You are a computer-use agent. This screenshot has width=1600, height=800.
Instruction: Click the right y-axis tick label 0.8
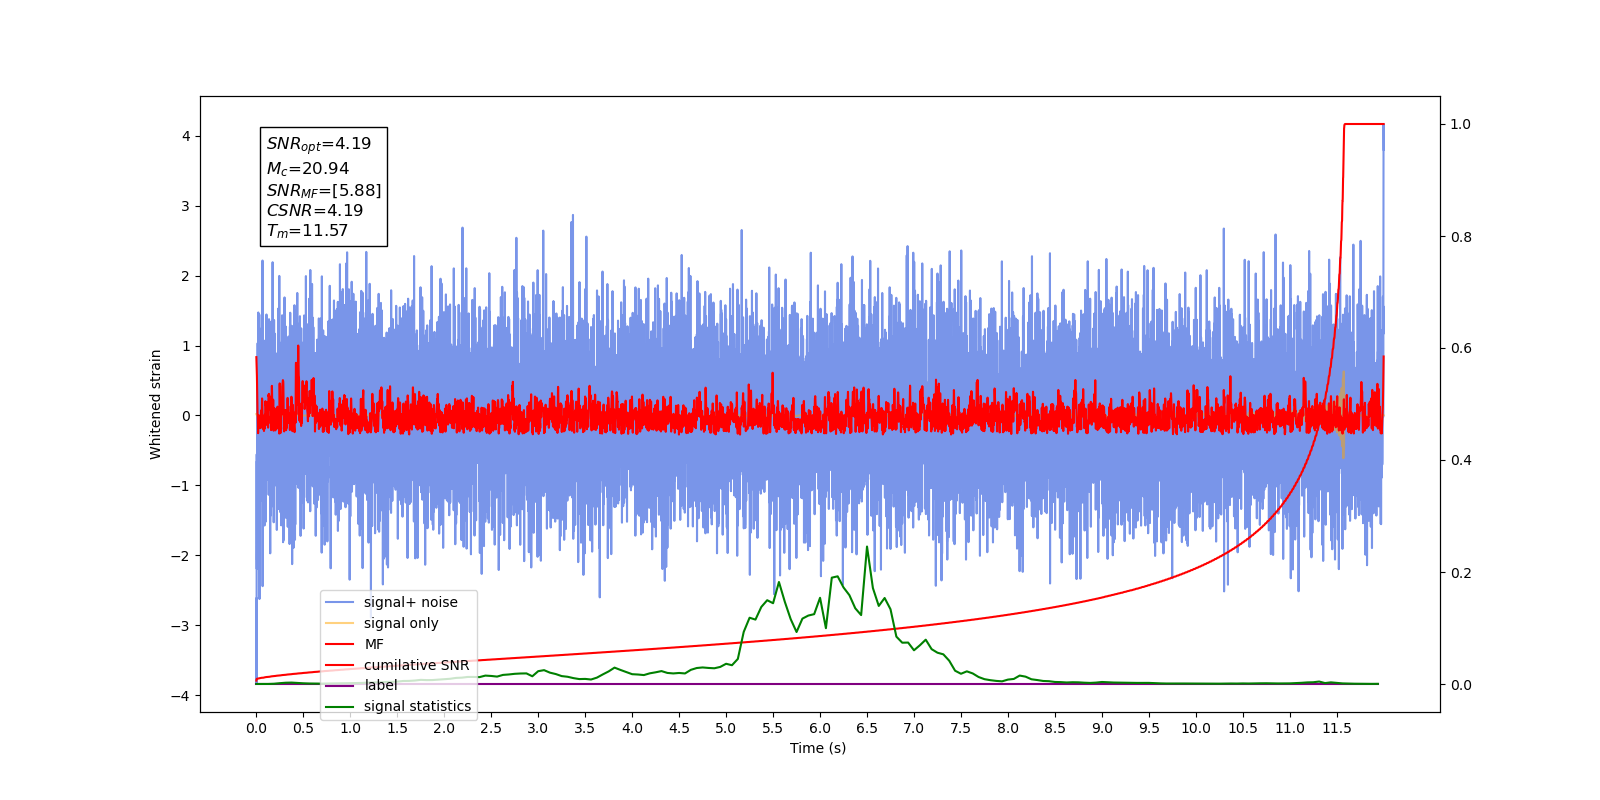coord(1461,237)
